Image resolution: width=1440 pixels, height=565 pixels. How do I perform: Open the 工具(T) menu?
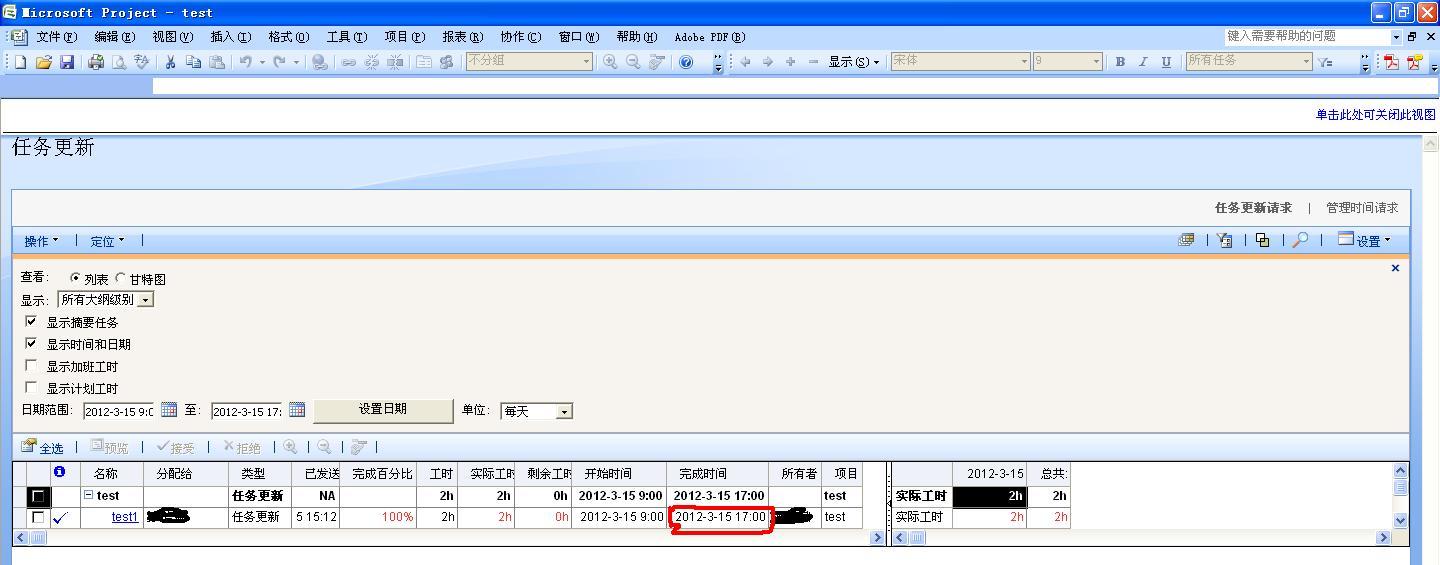point(346,37)
